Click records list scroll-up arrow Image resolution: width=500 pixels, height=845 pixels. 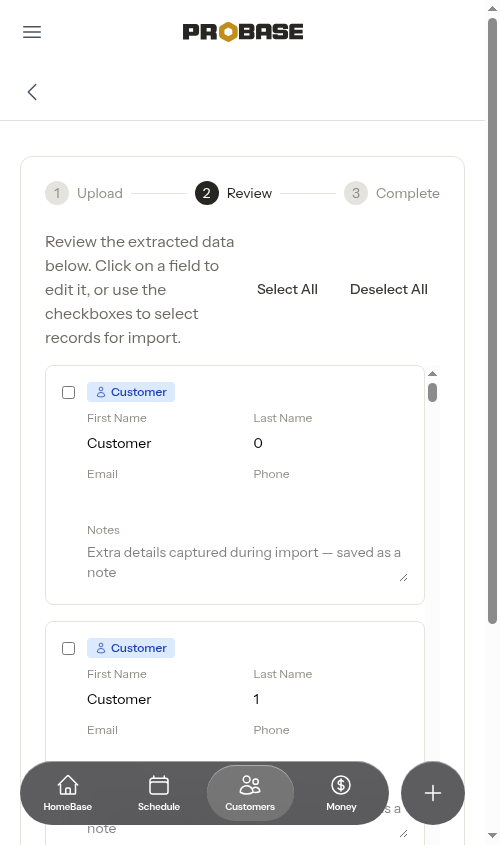tap(433, 373)
